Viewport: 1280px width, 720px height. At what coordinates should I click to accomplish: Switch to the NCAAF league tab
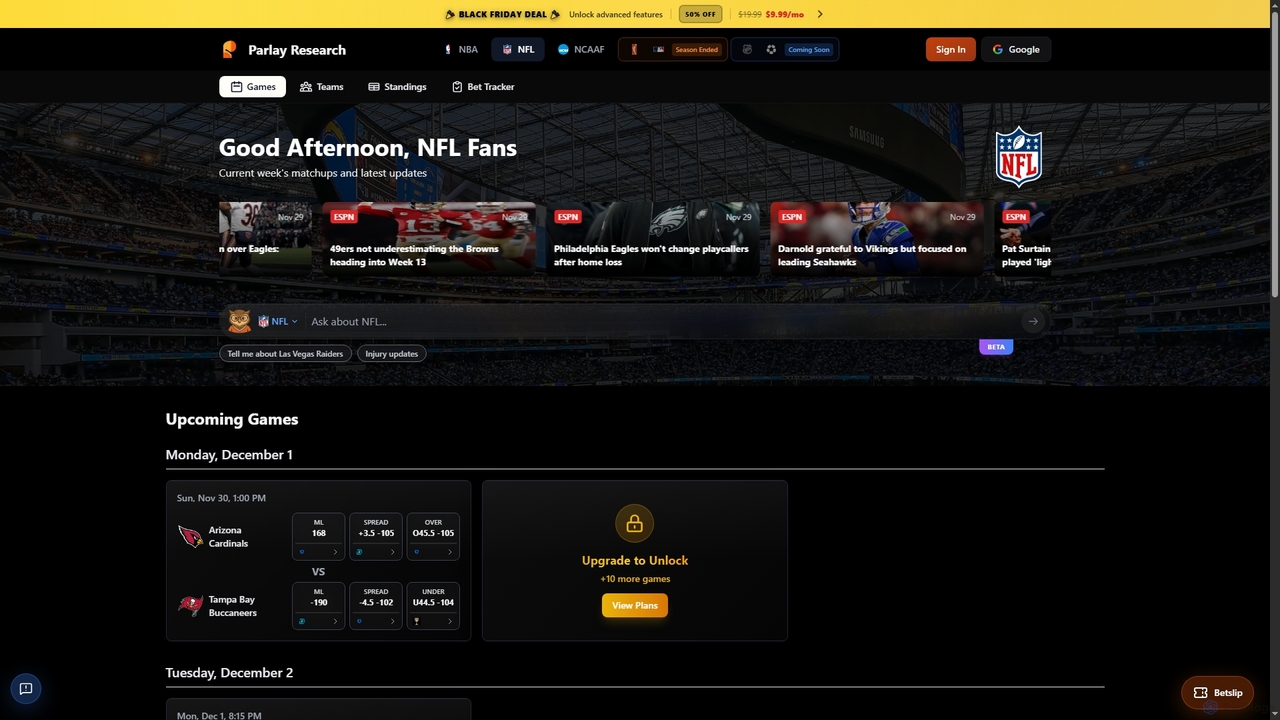click(x=581, y=49)
